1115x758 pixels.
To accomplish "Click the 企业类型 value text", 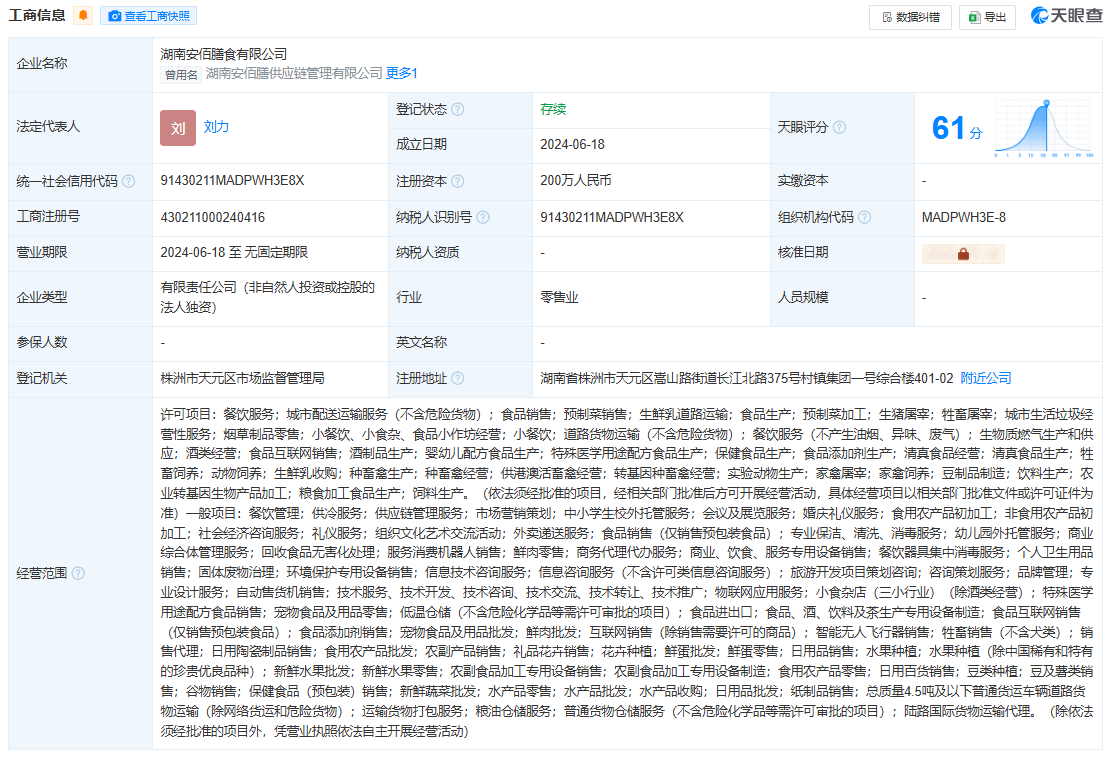I will pos(267,297).
